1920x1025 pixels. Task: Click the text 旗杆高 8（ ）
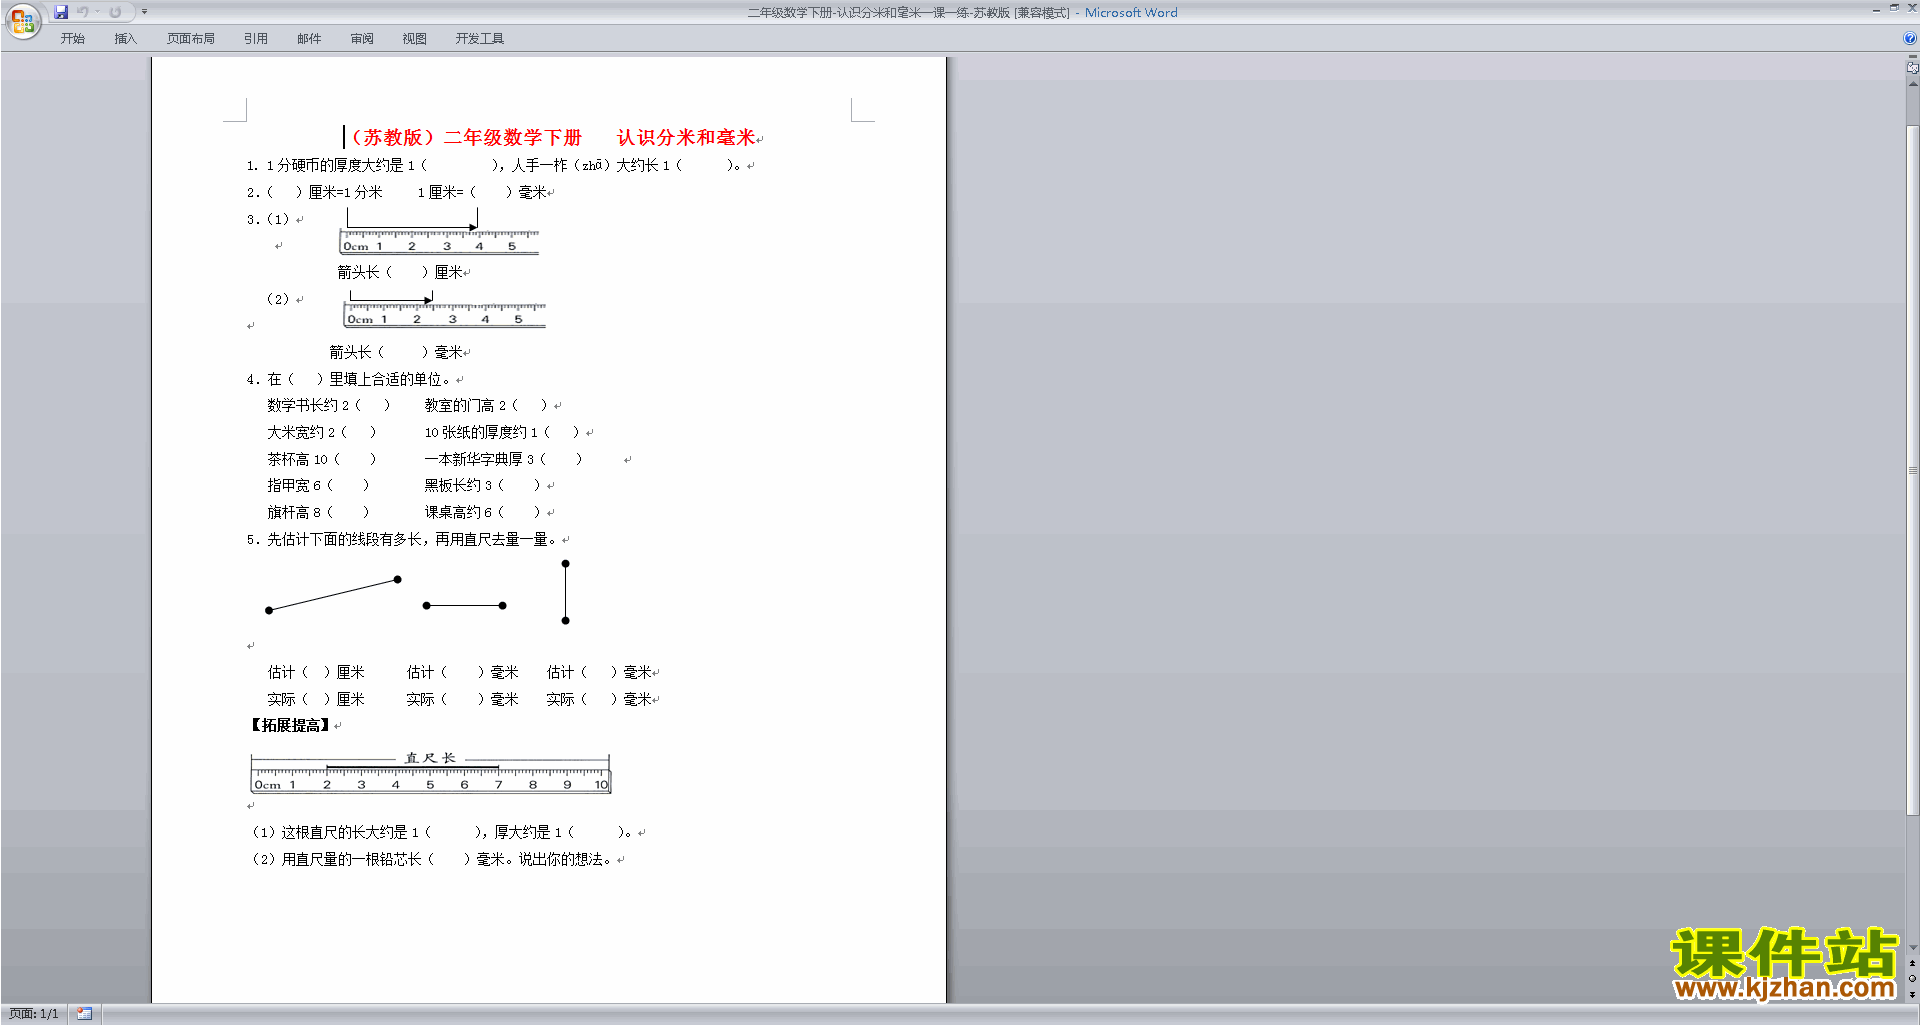(318, 512)
